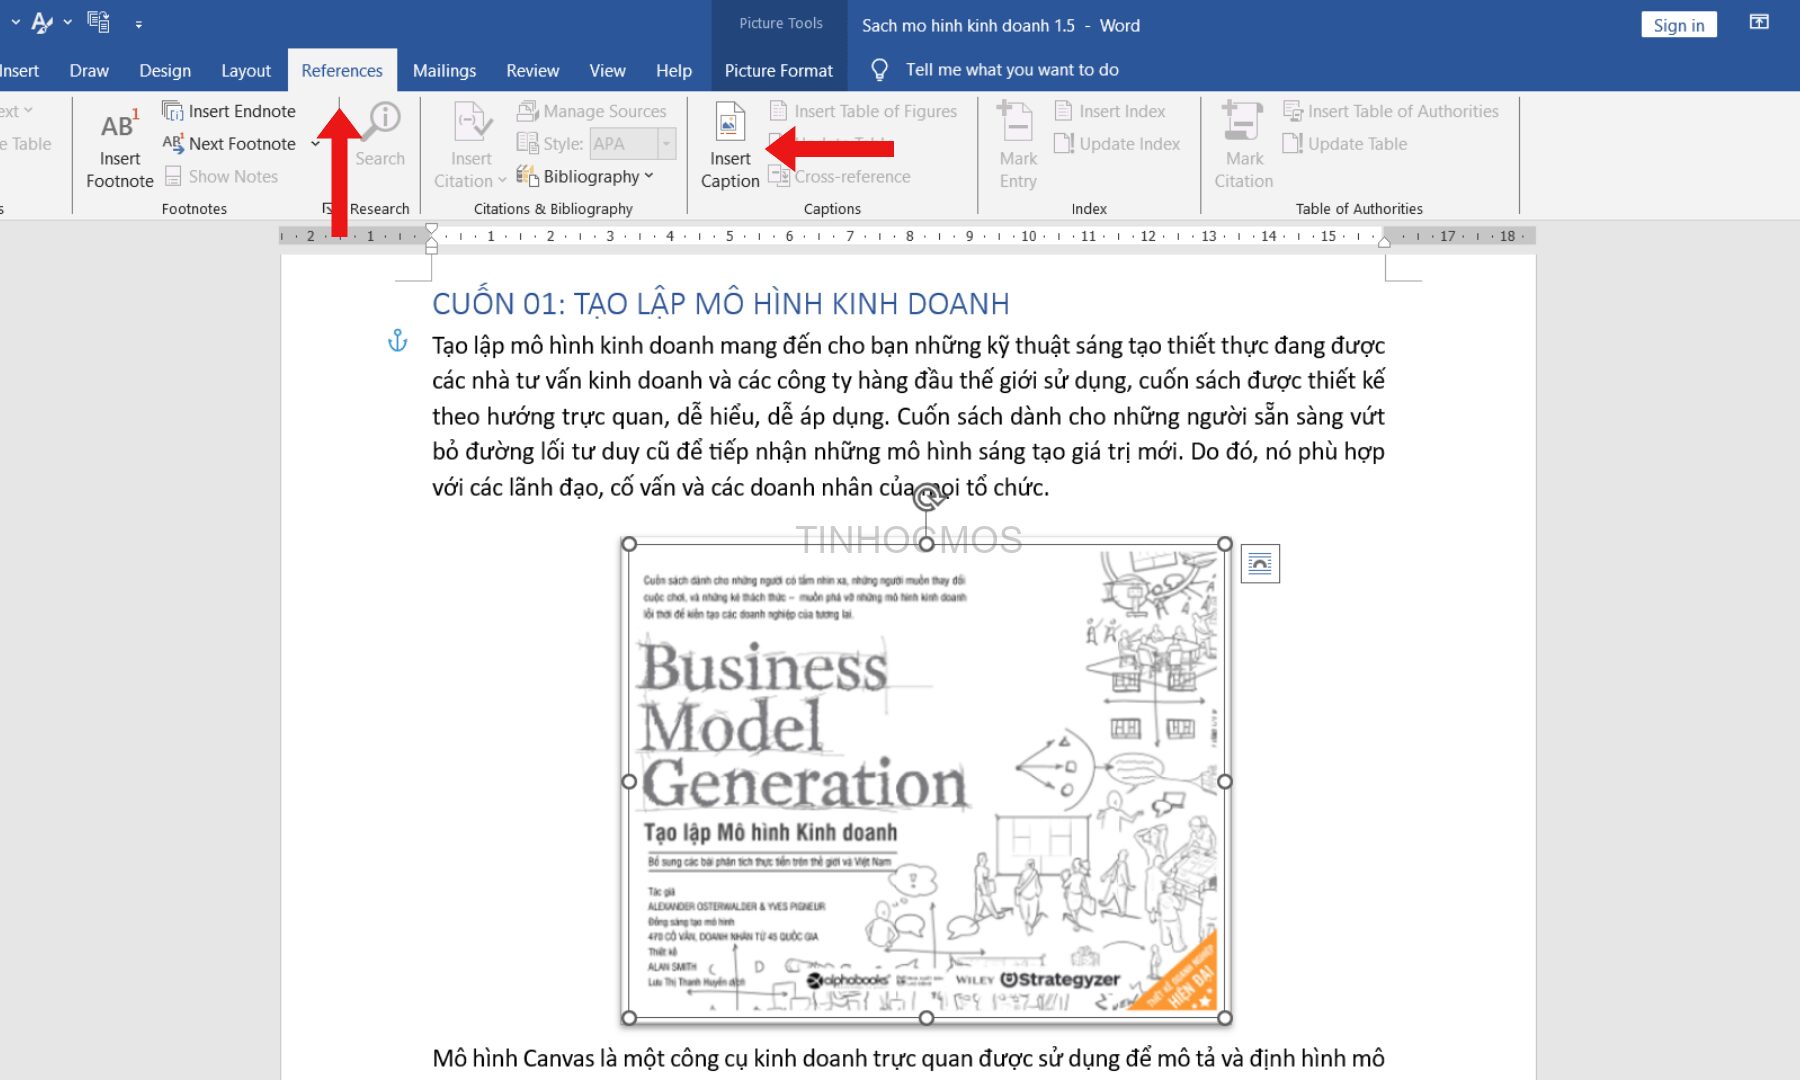The height and width of the screenshot is (1080, 1800).
Task: Click the picture's bottom-right resize handle
Action: pyautogui.click(x=1225, y=1018)
